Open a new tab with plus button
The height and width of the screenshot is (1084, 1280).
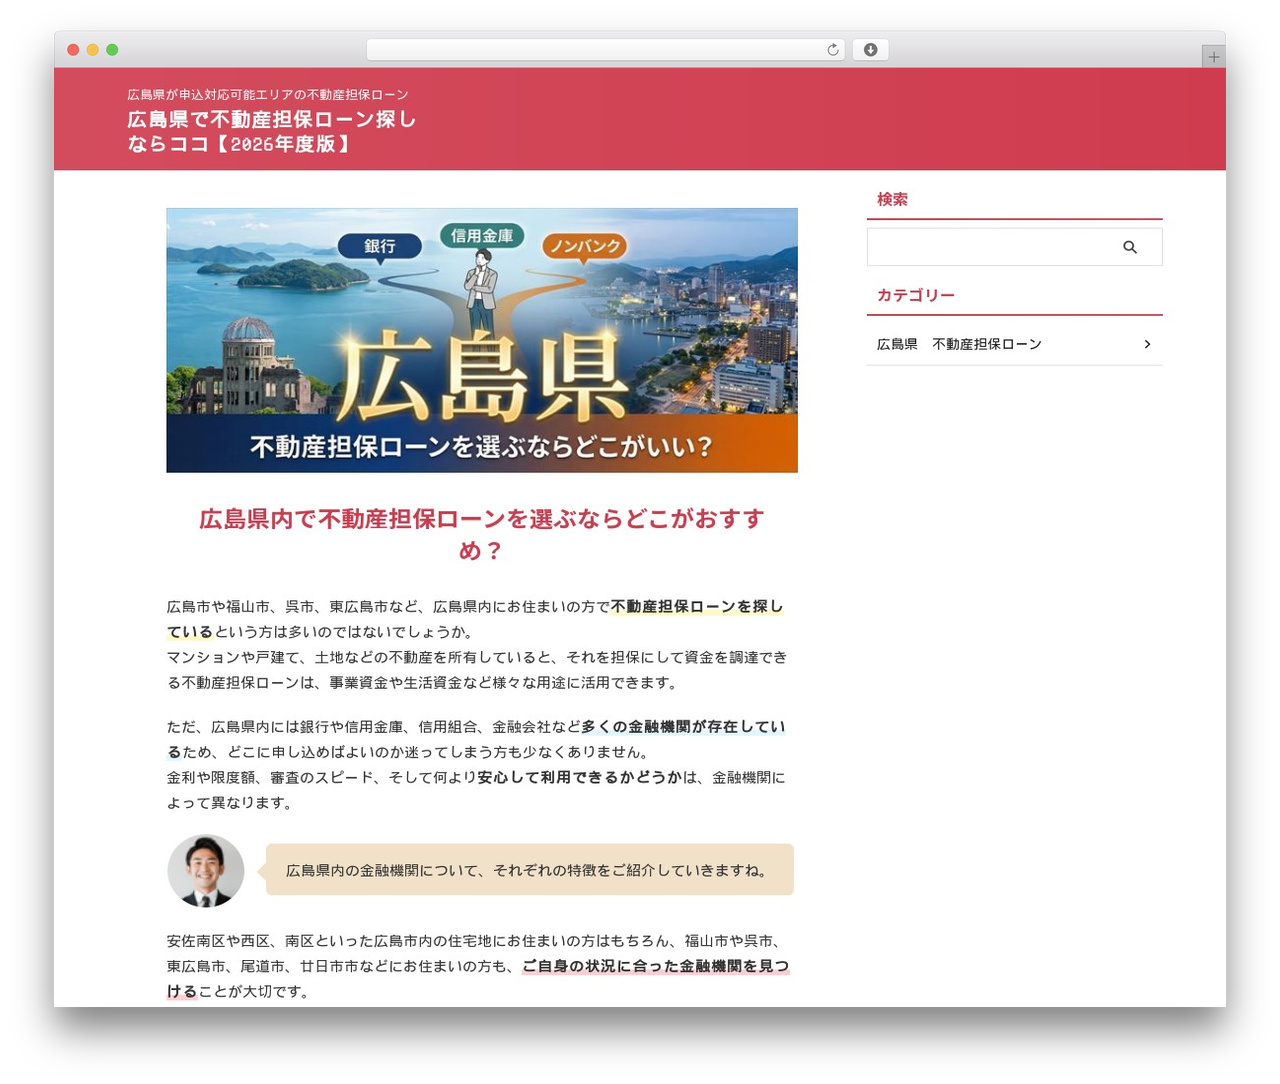tap(1213, 57)
